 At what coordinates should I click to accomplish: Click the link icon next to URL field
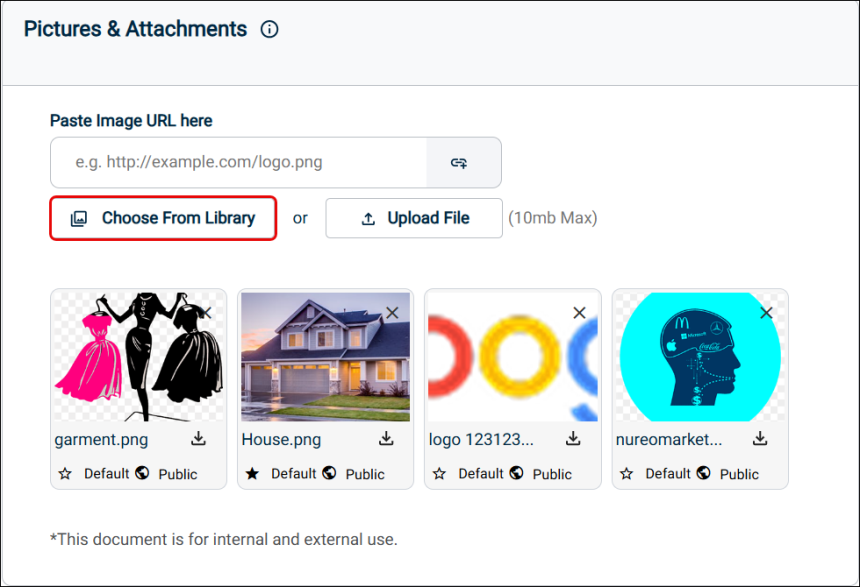click(459, 162)
